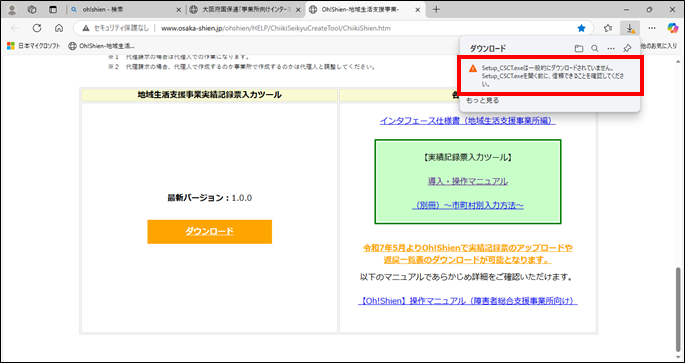The image size is (685, 363).
Task: Open browser settings and more menu
Action: click(x=652, y=28)
